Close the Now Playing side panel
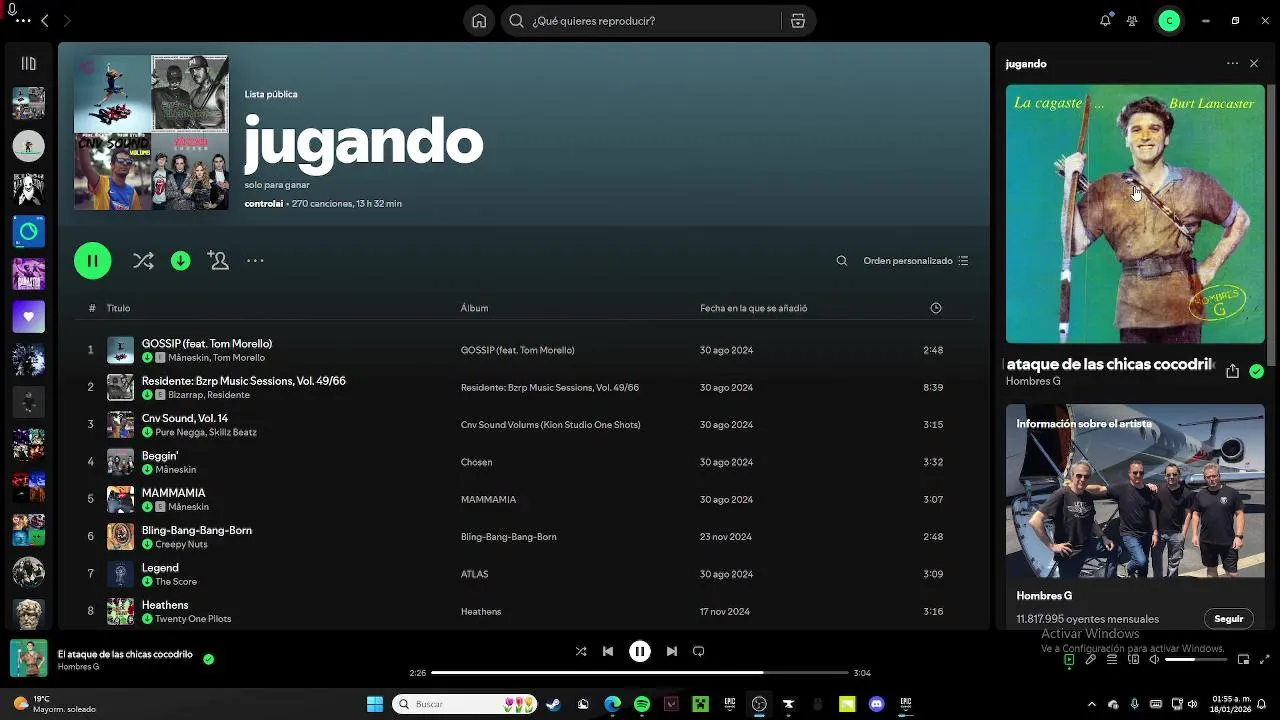1280x720 pixels. (1254, 64)
